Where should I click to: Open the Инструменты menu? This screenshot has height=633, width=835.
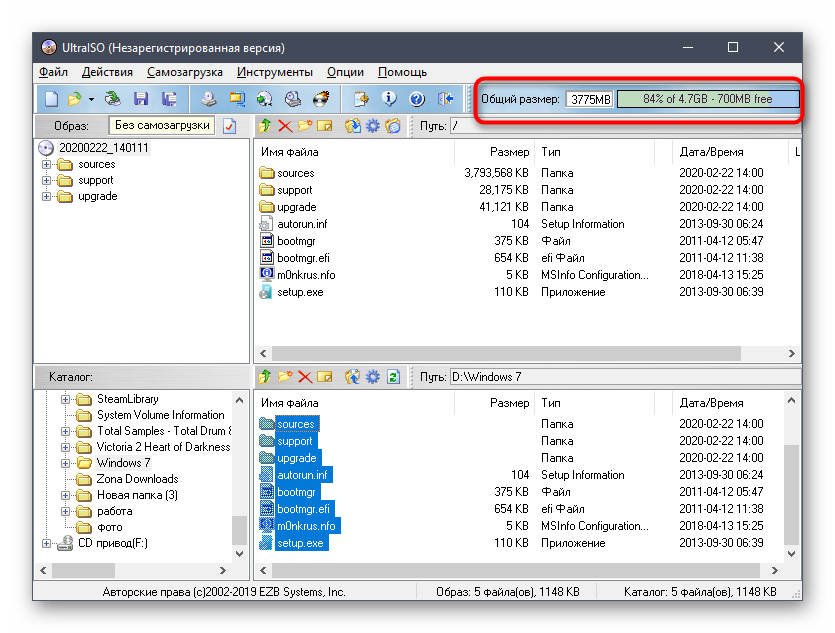click(x=274, y=72)
